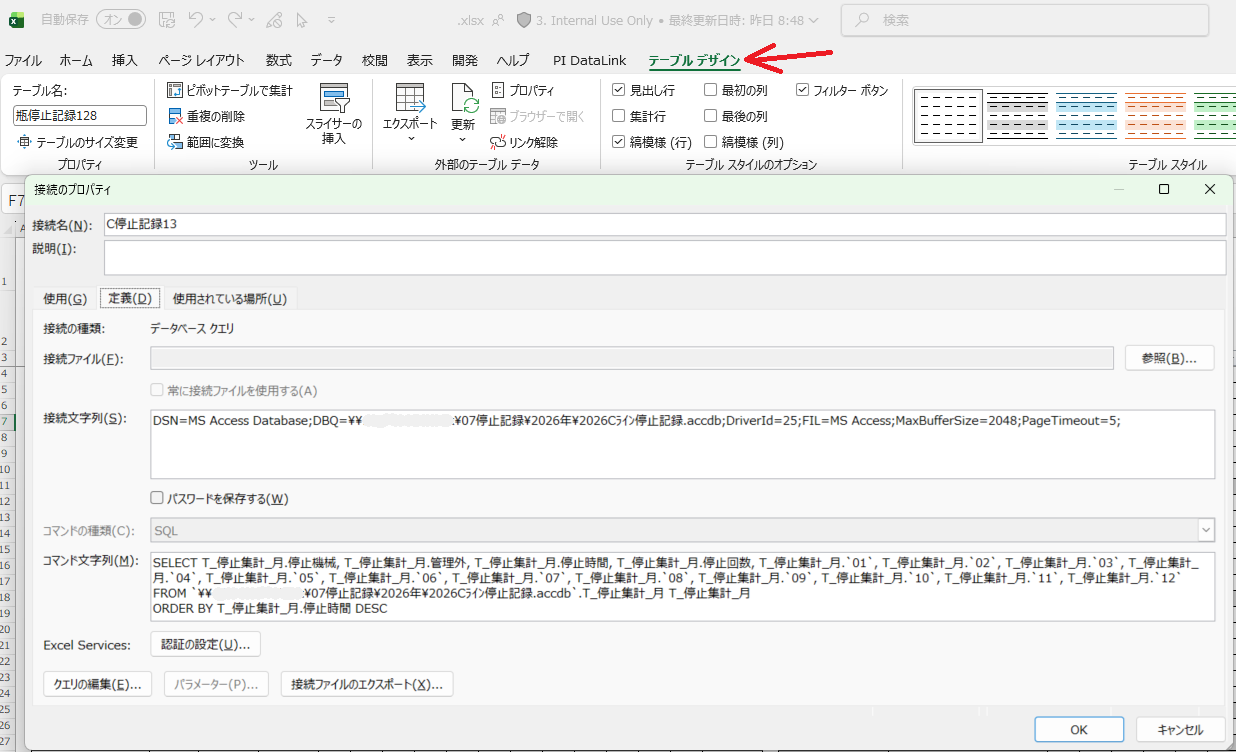Viewport: 1236px width, 752px height.
Task: Toggle the AutoSave switch (自動保存)
Action: coord(121,20)
